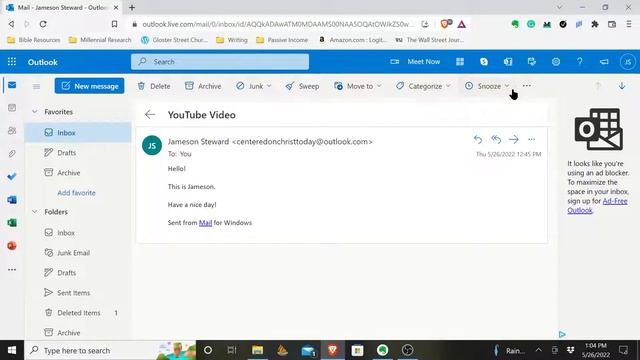The image size is (640, 360).
Task: Open the browser extensions puzzle icon
Action: click(x=595, y=24)
